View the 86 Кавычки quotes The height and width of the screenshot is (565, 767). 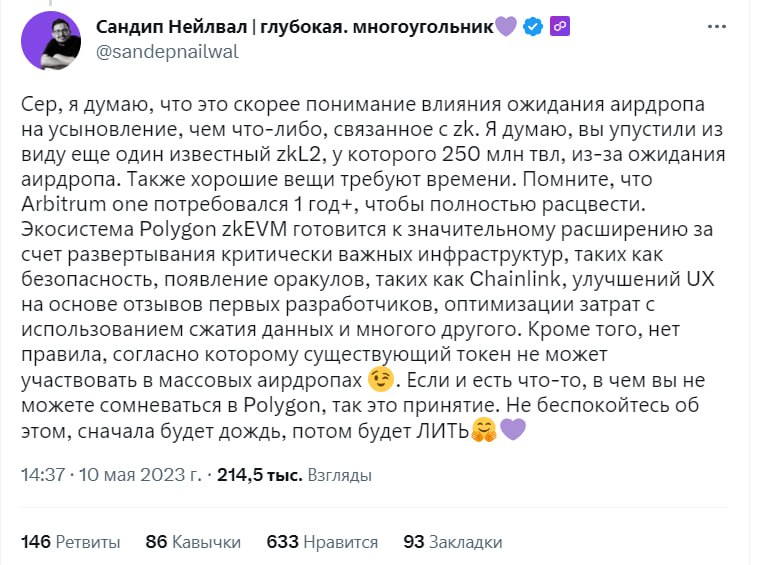(x=193, y=542)
